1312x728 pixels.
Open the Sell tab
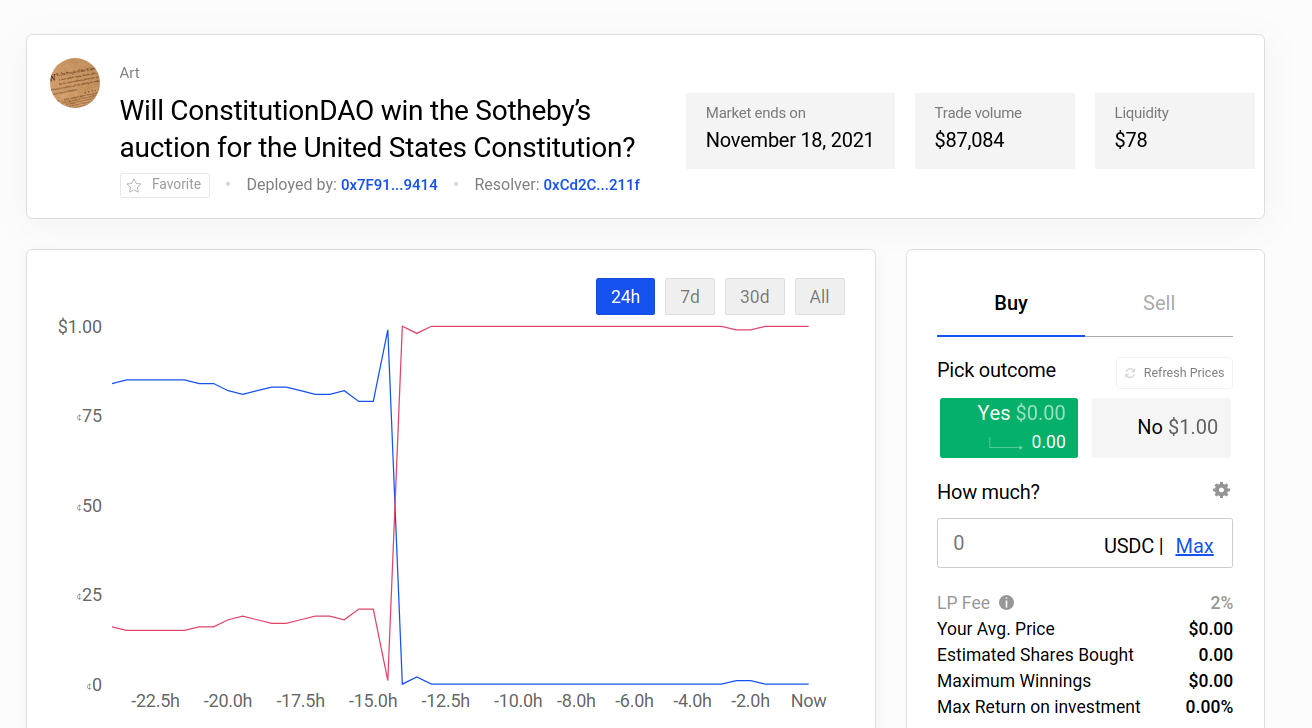coord(1158,303)
